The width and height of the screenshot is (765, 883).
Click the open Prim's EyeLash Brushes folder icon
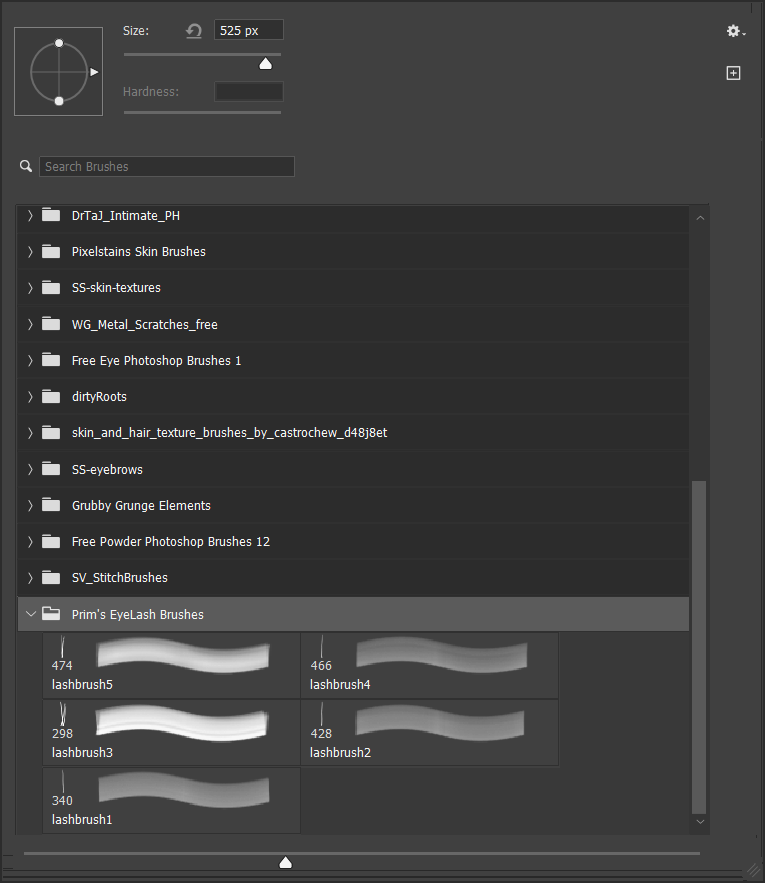[51, 614]
